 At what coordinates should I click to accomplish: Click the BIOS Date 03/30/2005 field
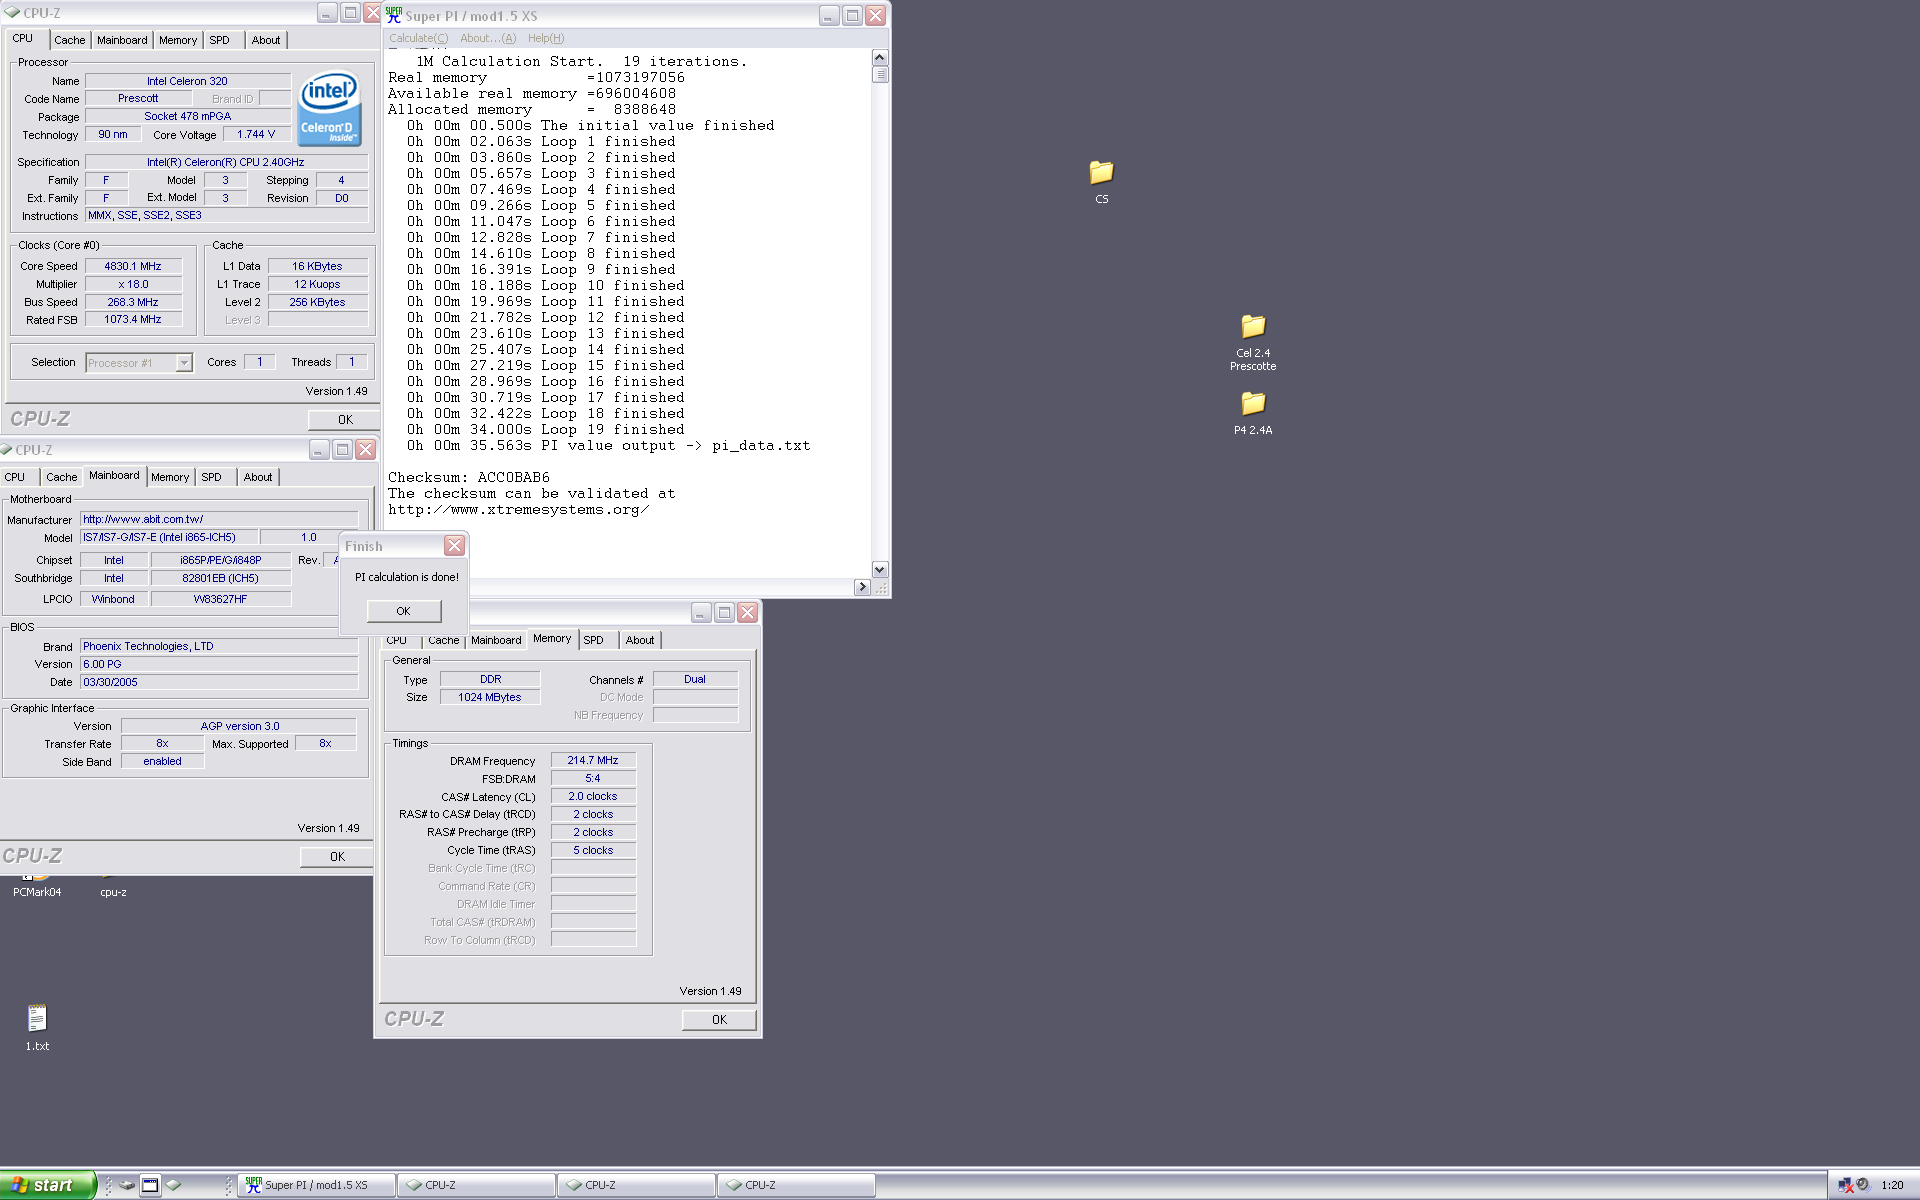219,682
